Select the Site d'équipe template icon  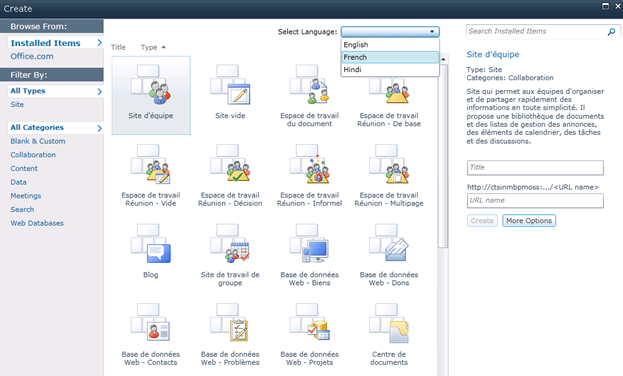[x=151, y=85]
